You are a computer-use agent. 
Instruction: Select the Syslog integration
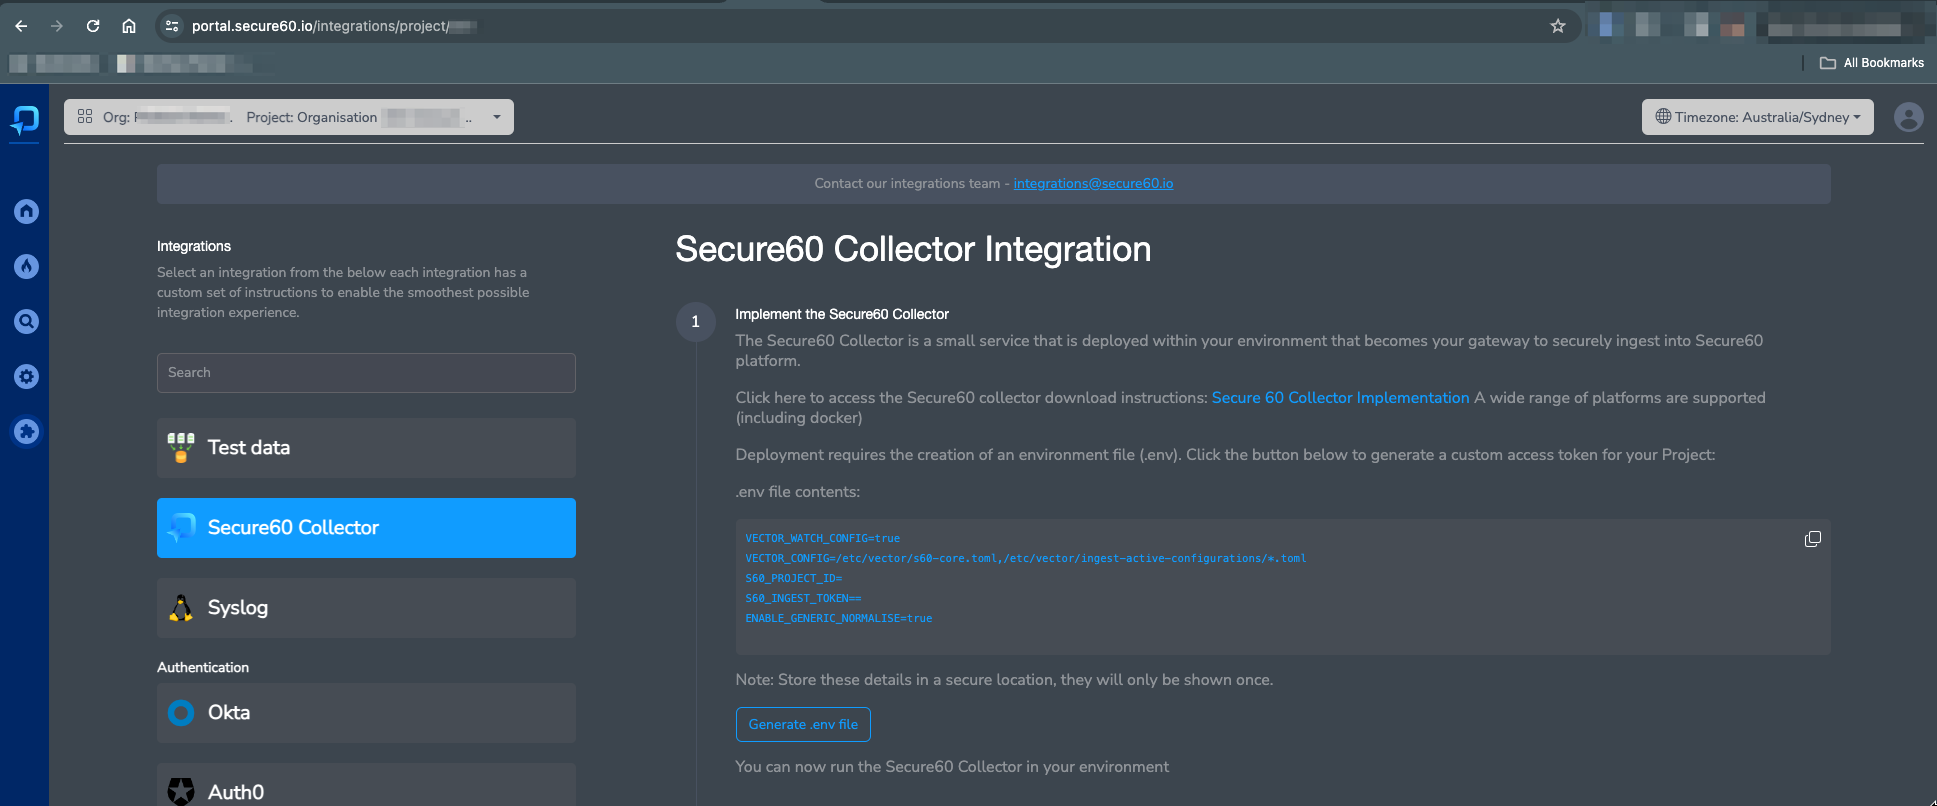point(366,608)
